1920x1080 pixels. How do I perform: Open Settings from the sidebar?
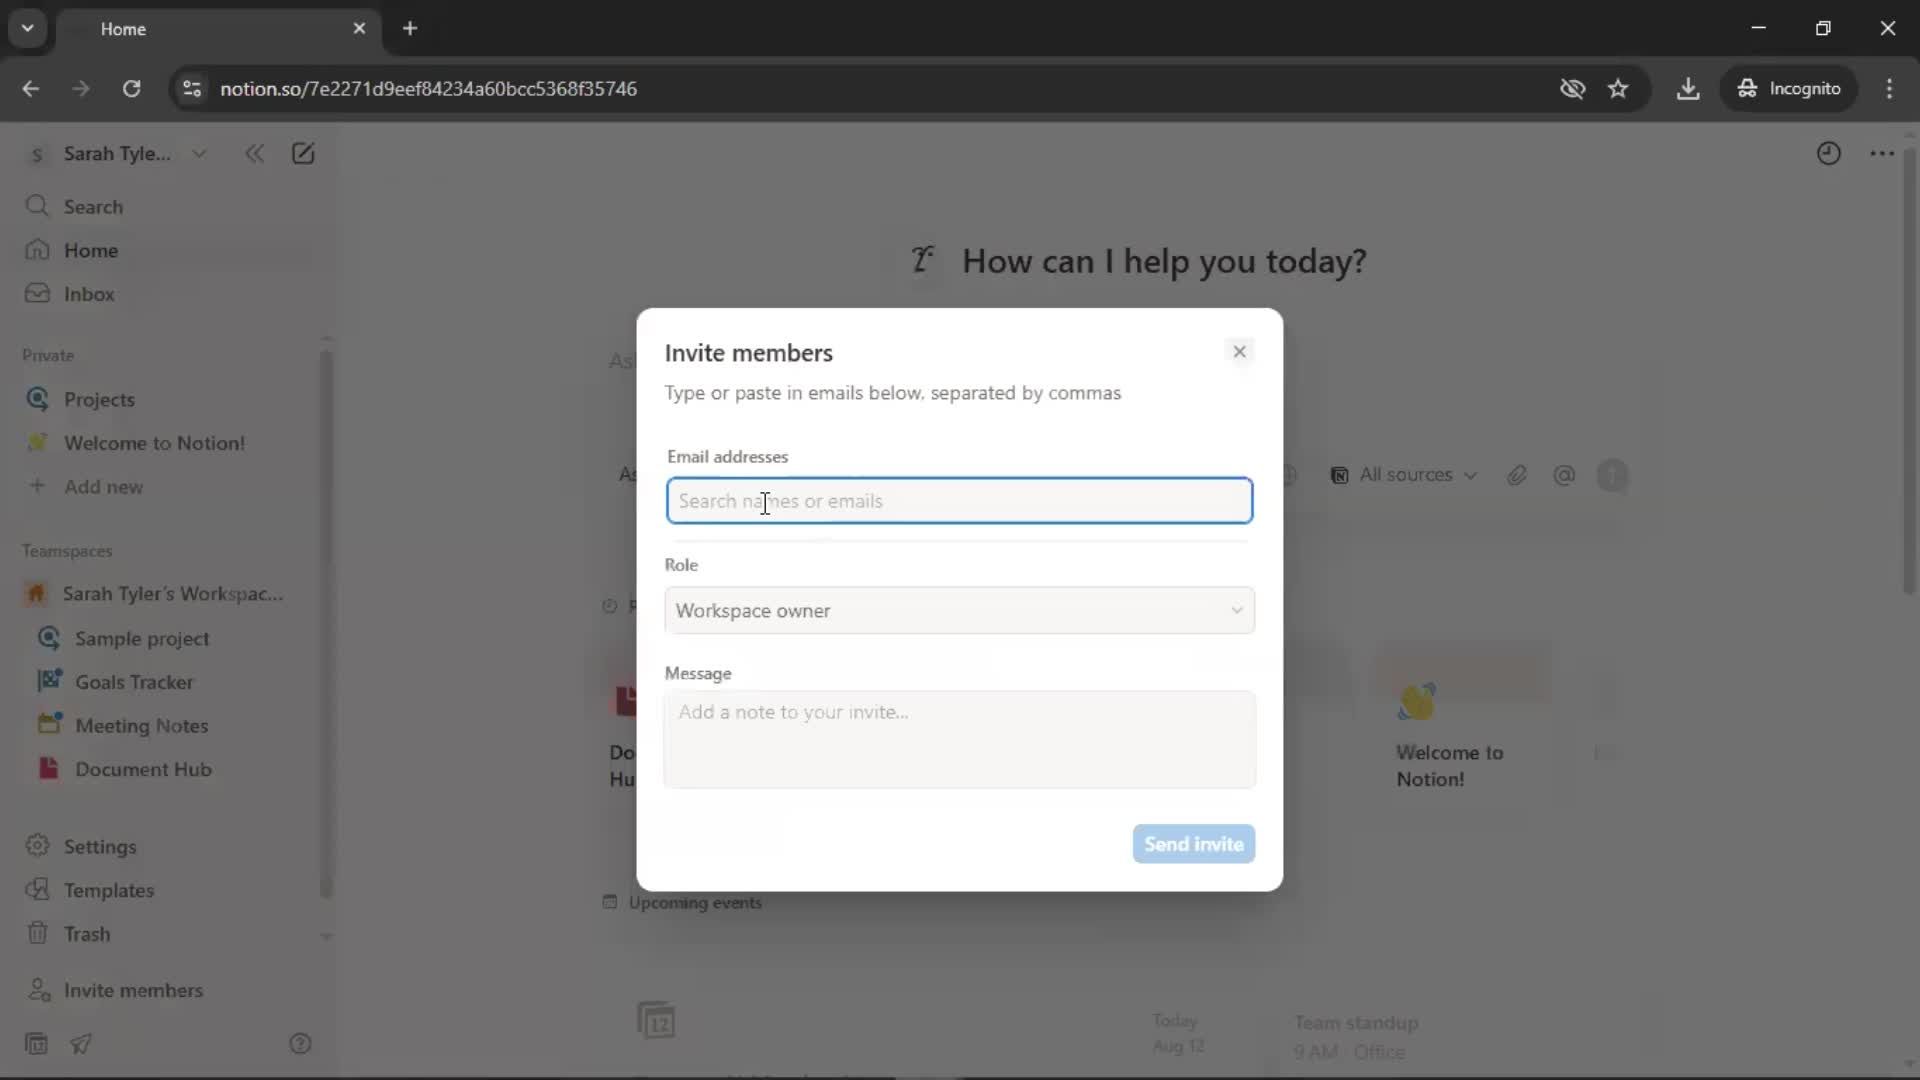pyautogui.click(x=100, y=846)
